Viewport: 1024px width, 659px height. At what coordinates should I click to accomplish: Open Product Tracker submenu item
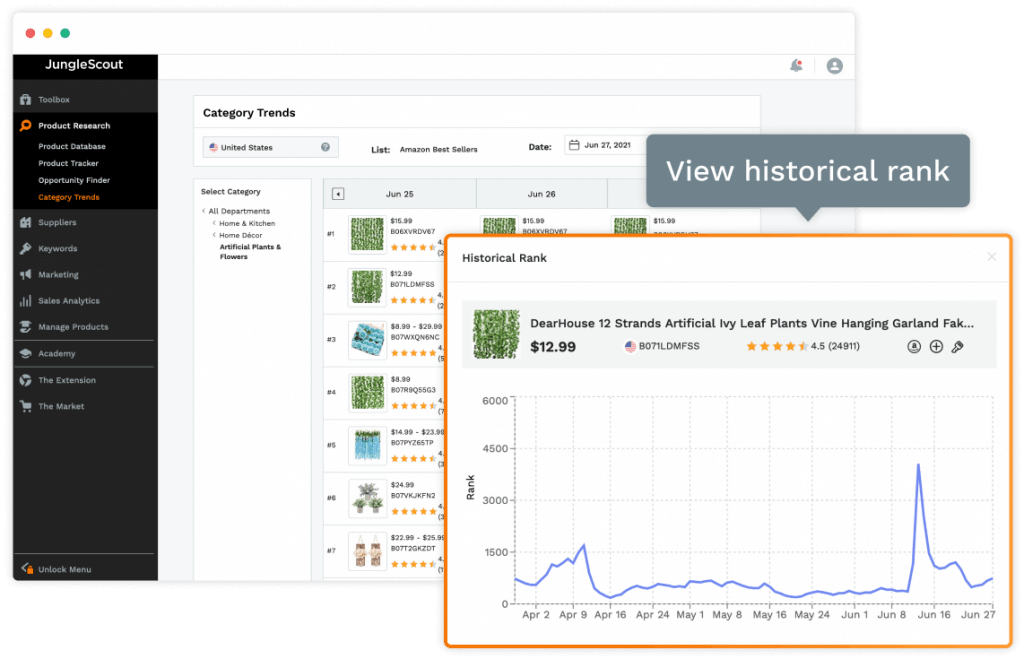point(68,163)
